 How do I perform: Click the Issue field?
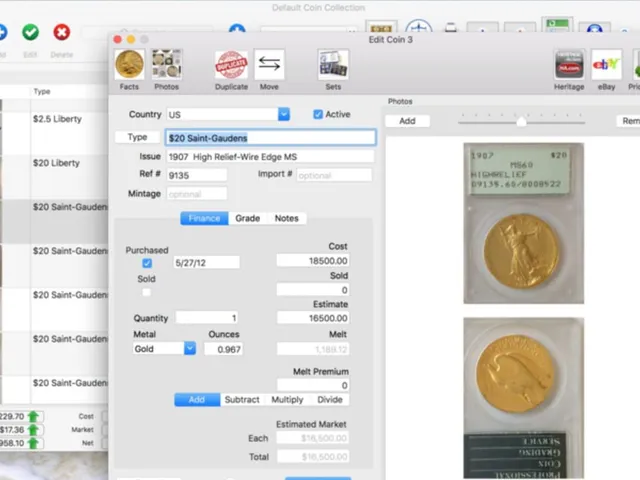pyautogui.click(x=270, y=157)
